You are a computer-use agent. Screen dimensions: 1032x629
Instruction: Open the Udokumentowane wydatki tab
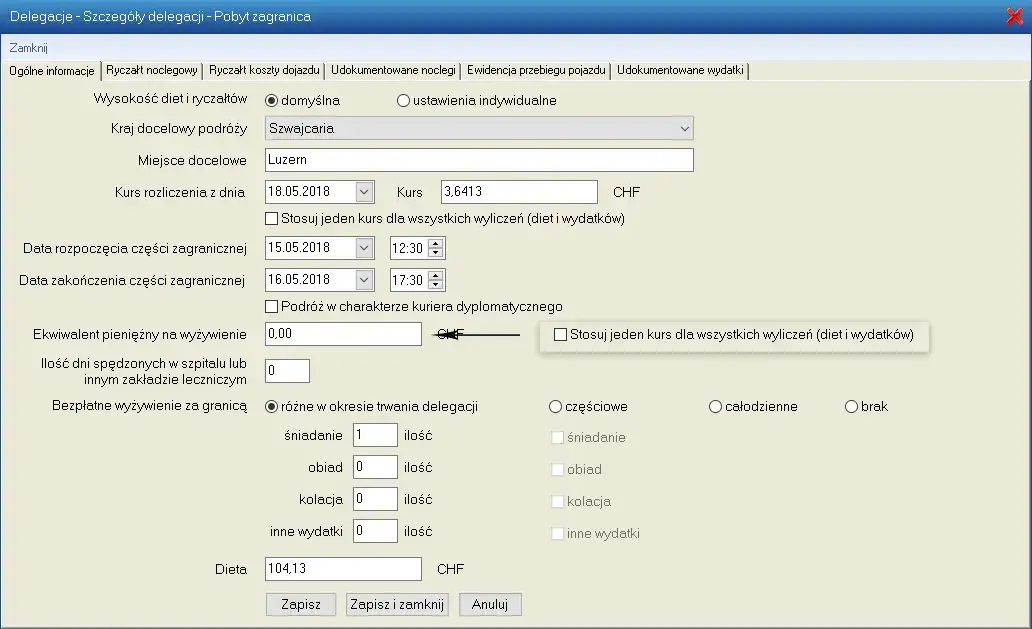(681, 70)
